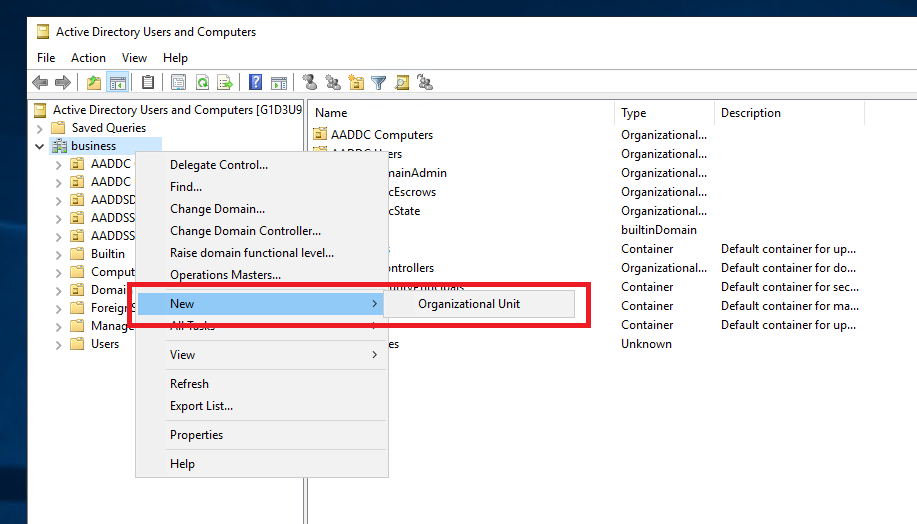Click the Forward arrow toolbar icon
The width and height of the screenshot is (917, 524).
tap(63, 82)
